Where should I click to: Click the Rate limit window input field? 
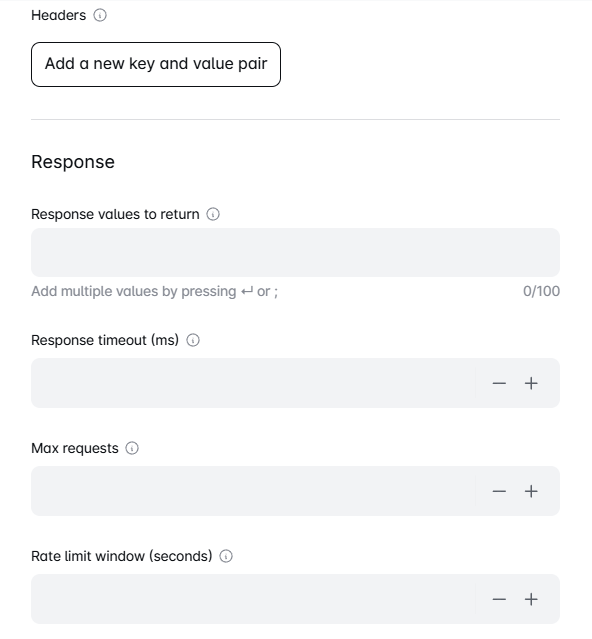click(x=253, y=599)
